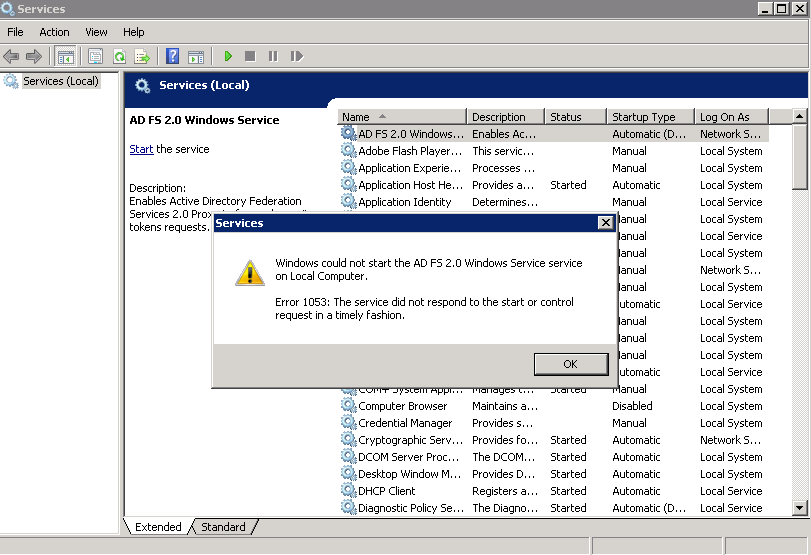Select the Cryptographic Services service name

point(411,440)
